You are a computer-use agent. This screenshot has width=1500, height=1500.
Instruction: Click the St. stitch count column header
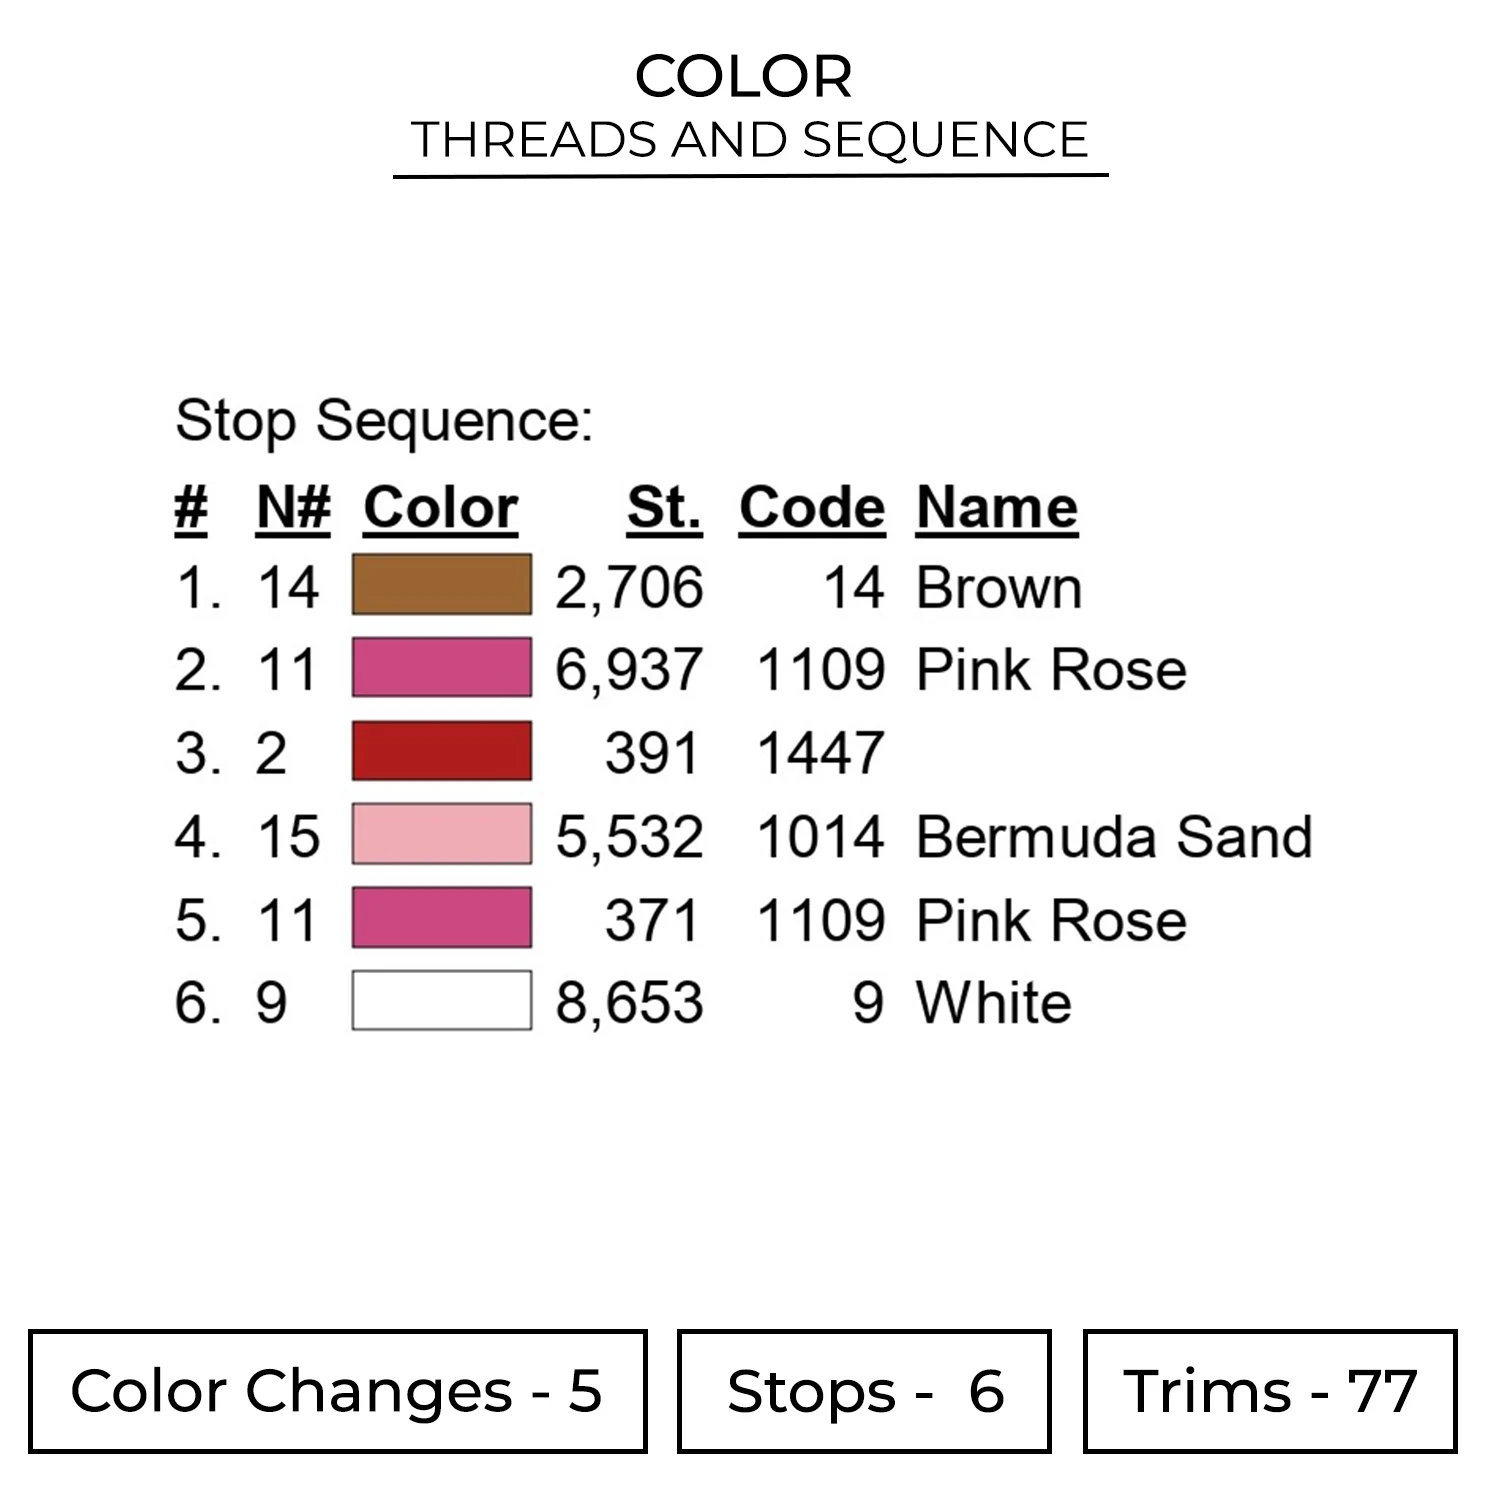(x=664, y=508)
